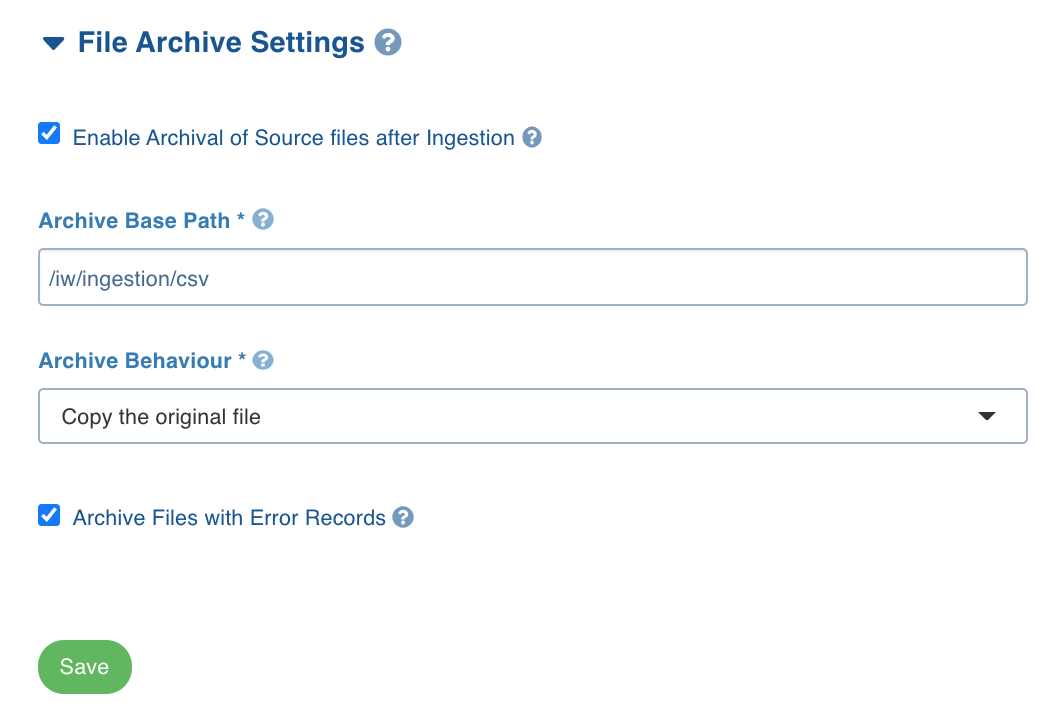Place cursor on the /iw/ingestion/csv text
The height and width of the screenshot is (708, 1064).
[x=129, y=279]
